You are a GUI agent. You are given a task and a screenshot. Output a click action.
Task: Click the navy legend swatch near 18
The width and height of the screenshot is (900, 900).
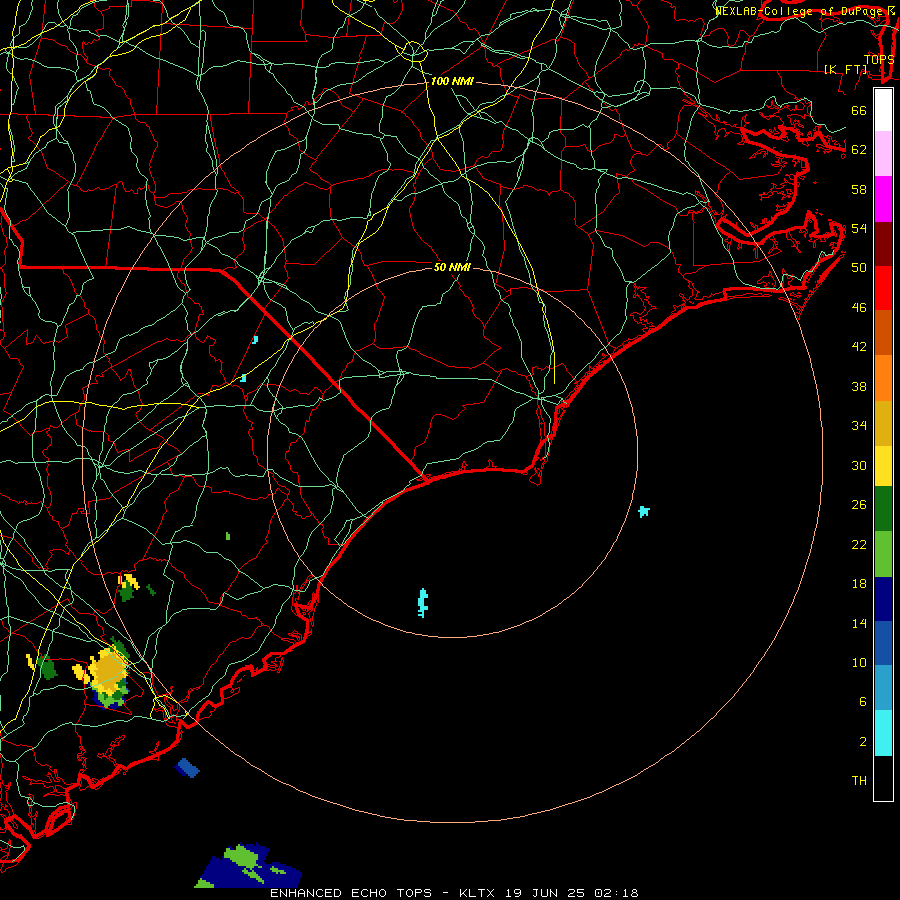883,599
